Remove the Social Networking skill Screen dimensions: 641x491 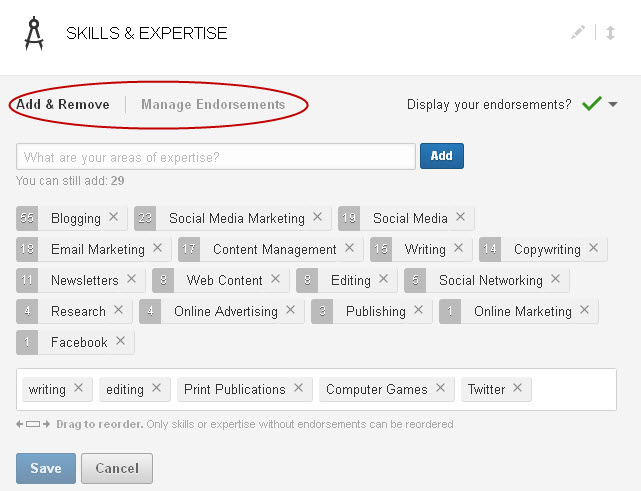point(555,279)
